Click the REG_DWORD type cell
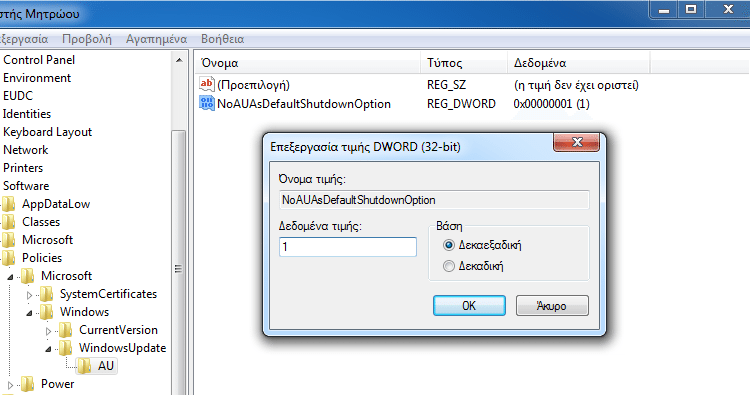 click(x=461, y=104)
